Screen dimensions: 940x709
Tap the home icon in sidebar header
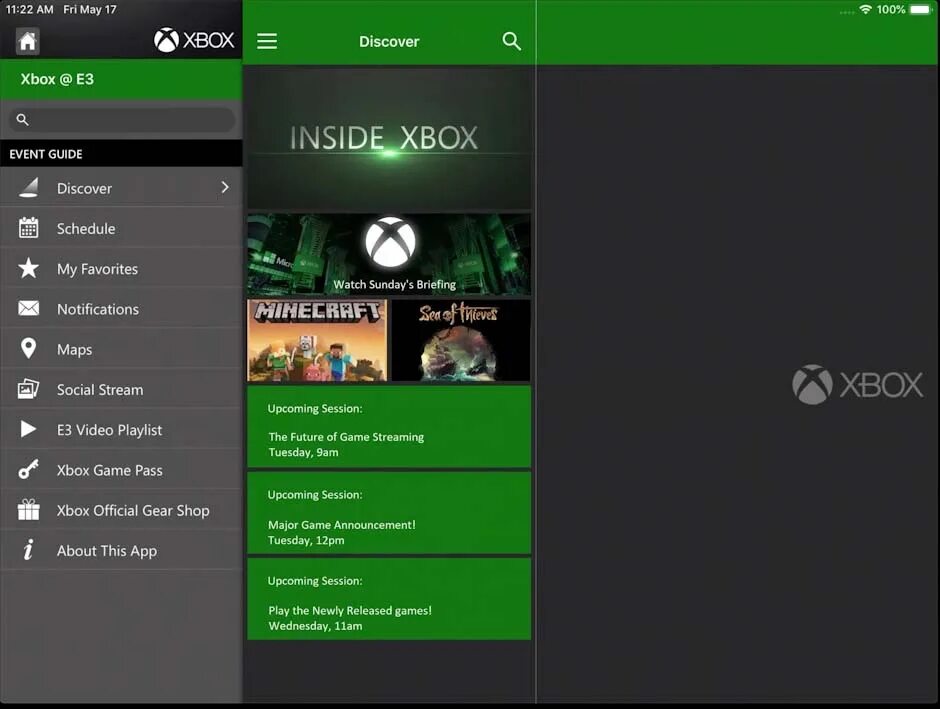(x=28, y=41)
